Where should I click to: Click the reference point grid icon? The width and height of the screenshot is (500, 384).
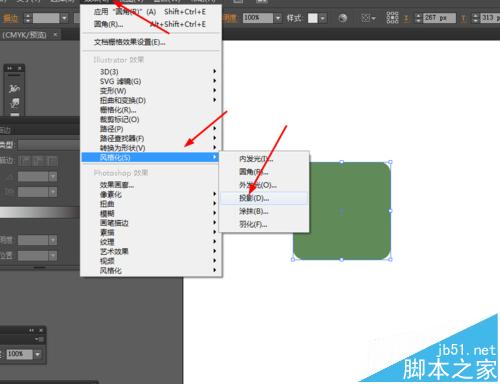tap(392, 18)
